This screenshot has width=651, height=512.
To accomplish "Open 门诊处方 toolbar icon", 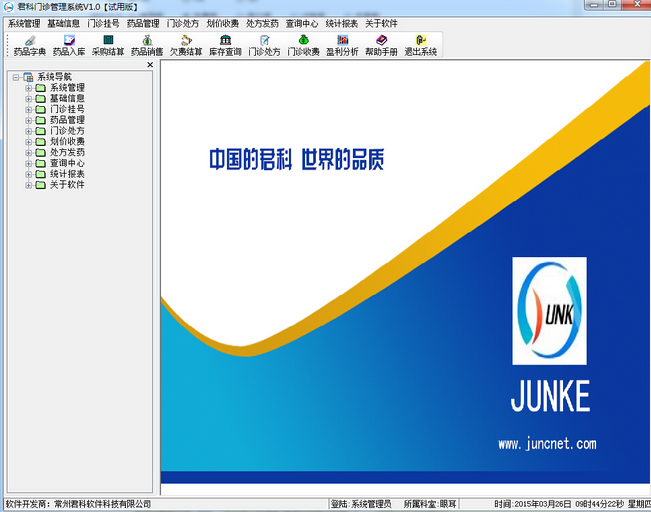I will point(264,45).
